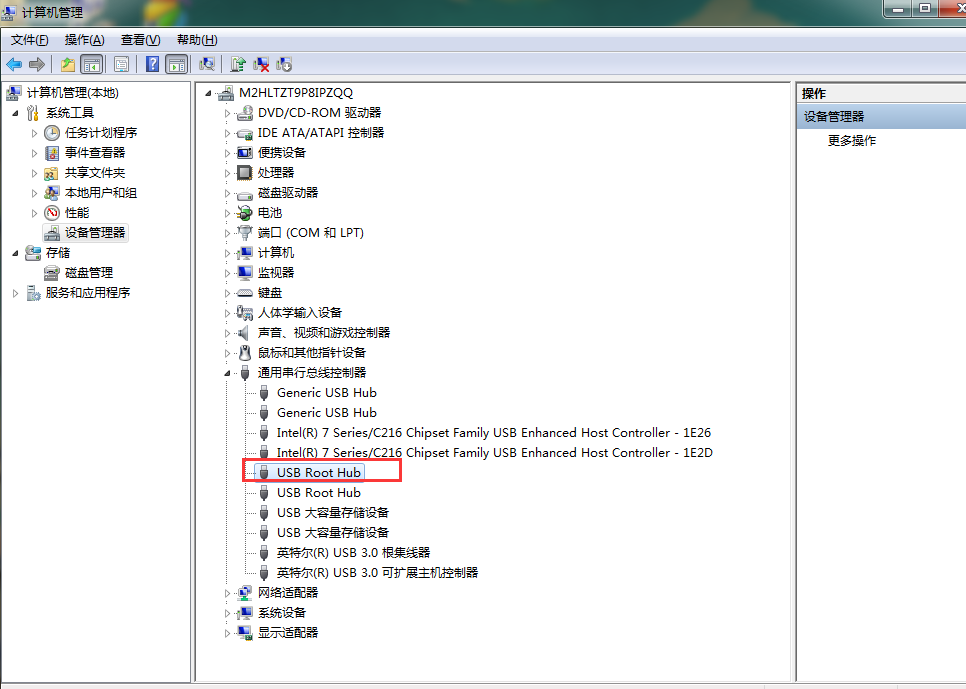Click 更多操作 in the actions pane
966x689 pixels.
851,141
